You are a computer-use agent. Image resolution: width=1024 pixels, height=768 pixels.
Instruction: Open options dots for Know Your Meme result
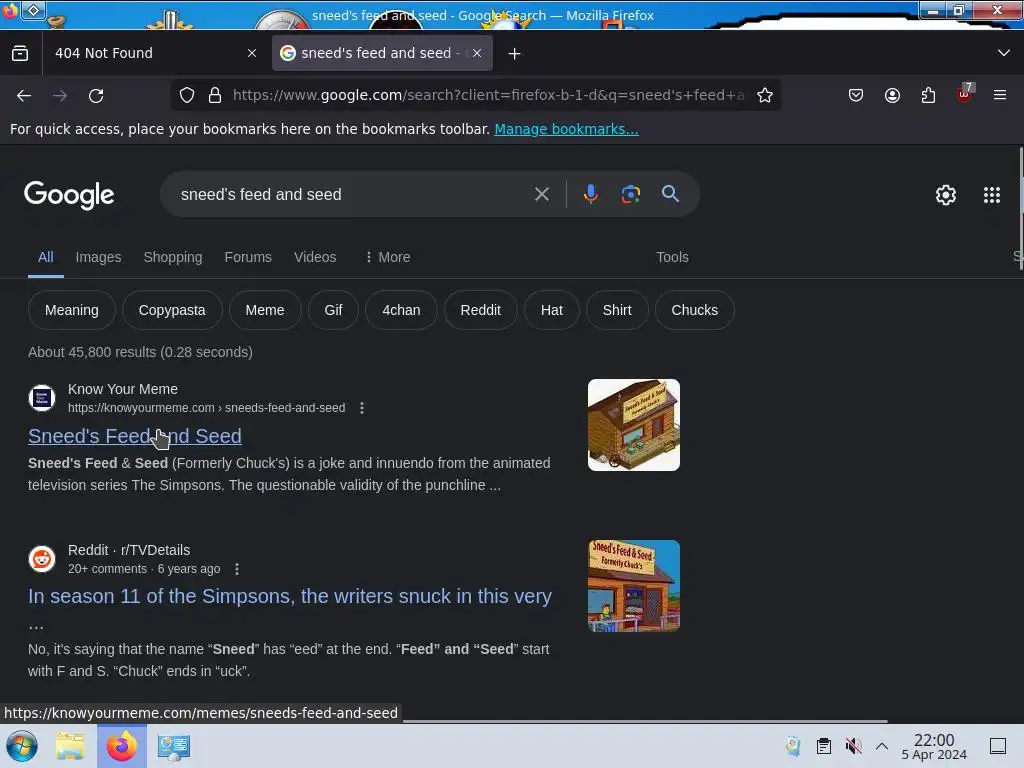[x=362, y=408]
